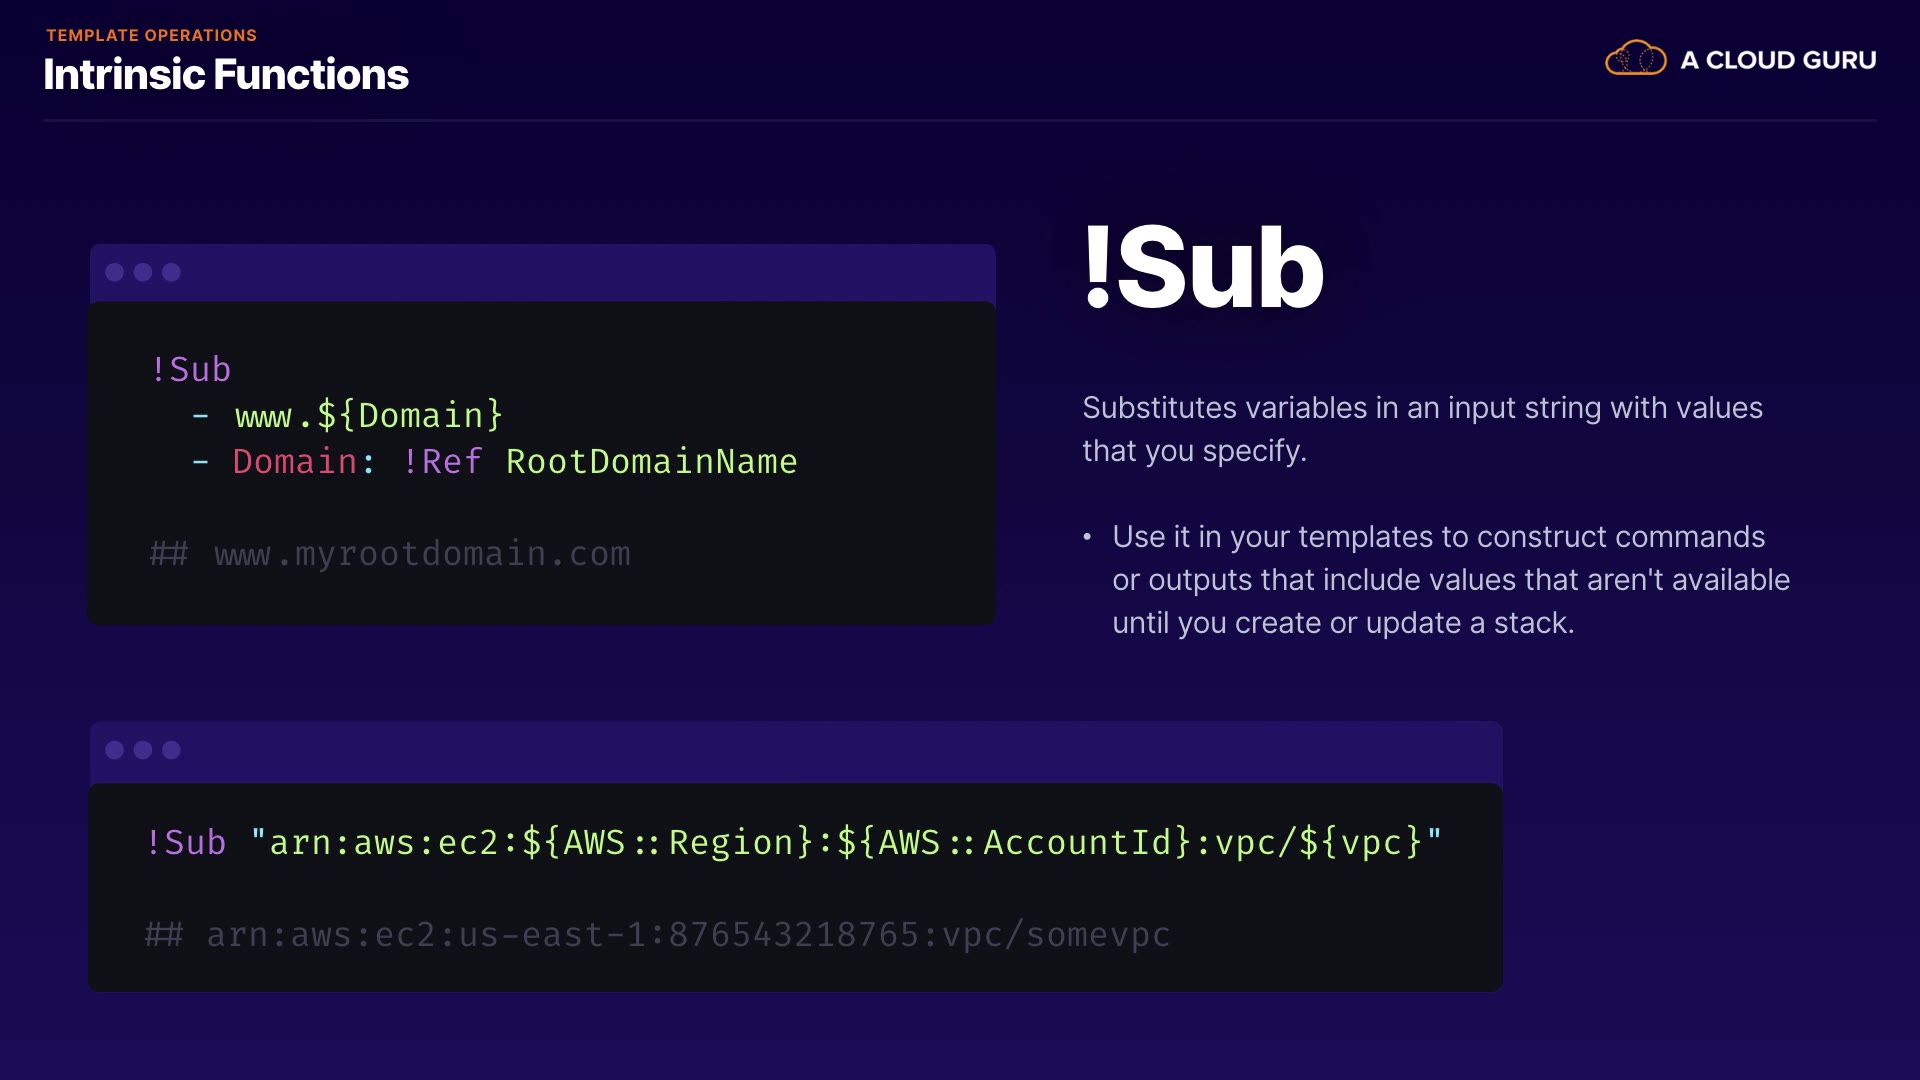
Task: Click the large '!Sub' heading
Action: click(x=1203, y=267)
